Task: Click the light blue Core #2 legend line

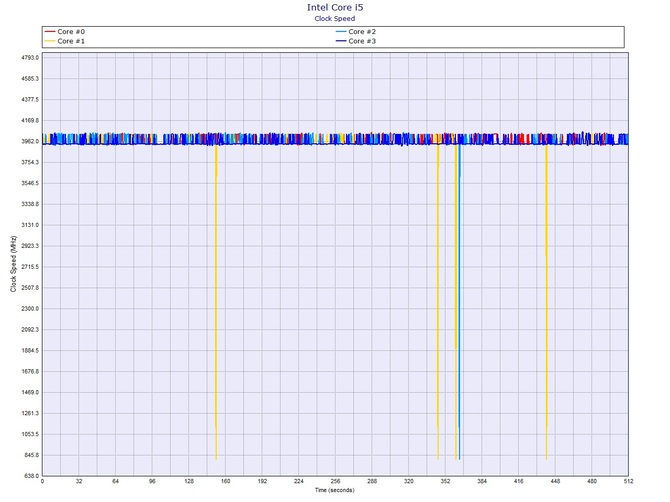Action: pos(341,32)
